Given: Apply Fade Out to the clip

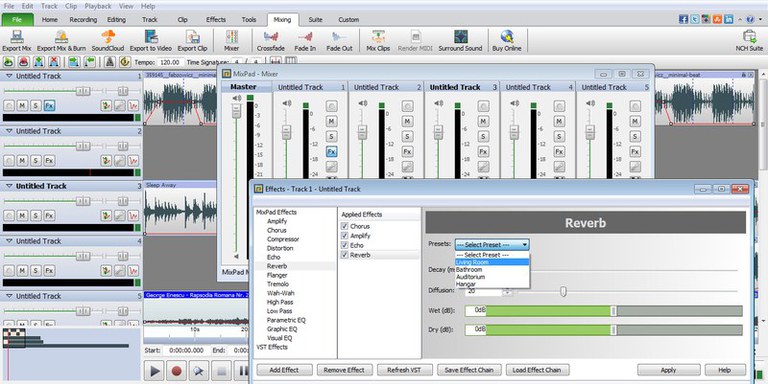Looking at the screenshot, I should point(339,40).
